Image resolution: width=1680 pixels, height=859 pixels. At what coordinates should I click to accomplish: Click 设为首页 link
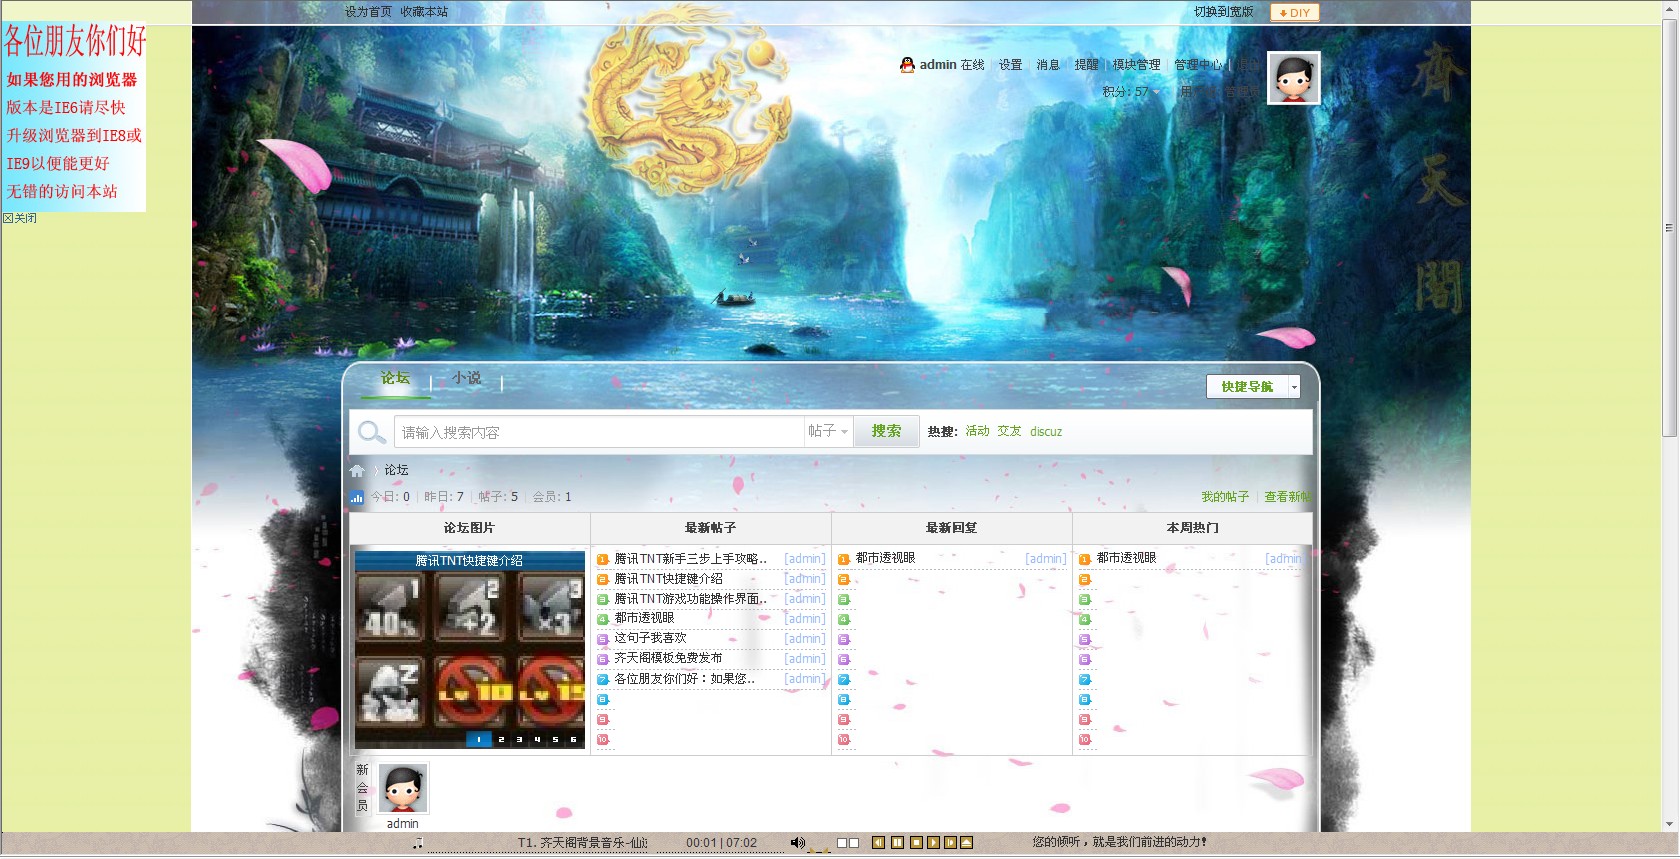click(368, 12)
